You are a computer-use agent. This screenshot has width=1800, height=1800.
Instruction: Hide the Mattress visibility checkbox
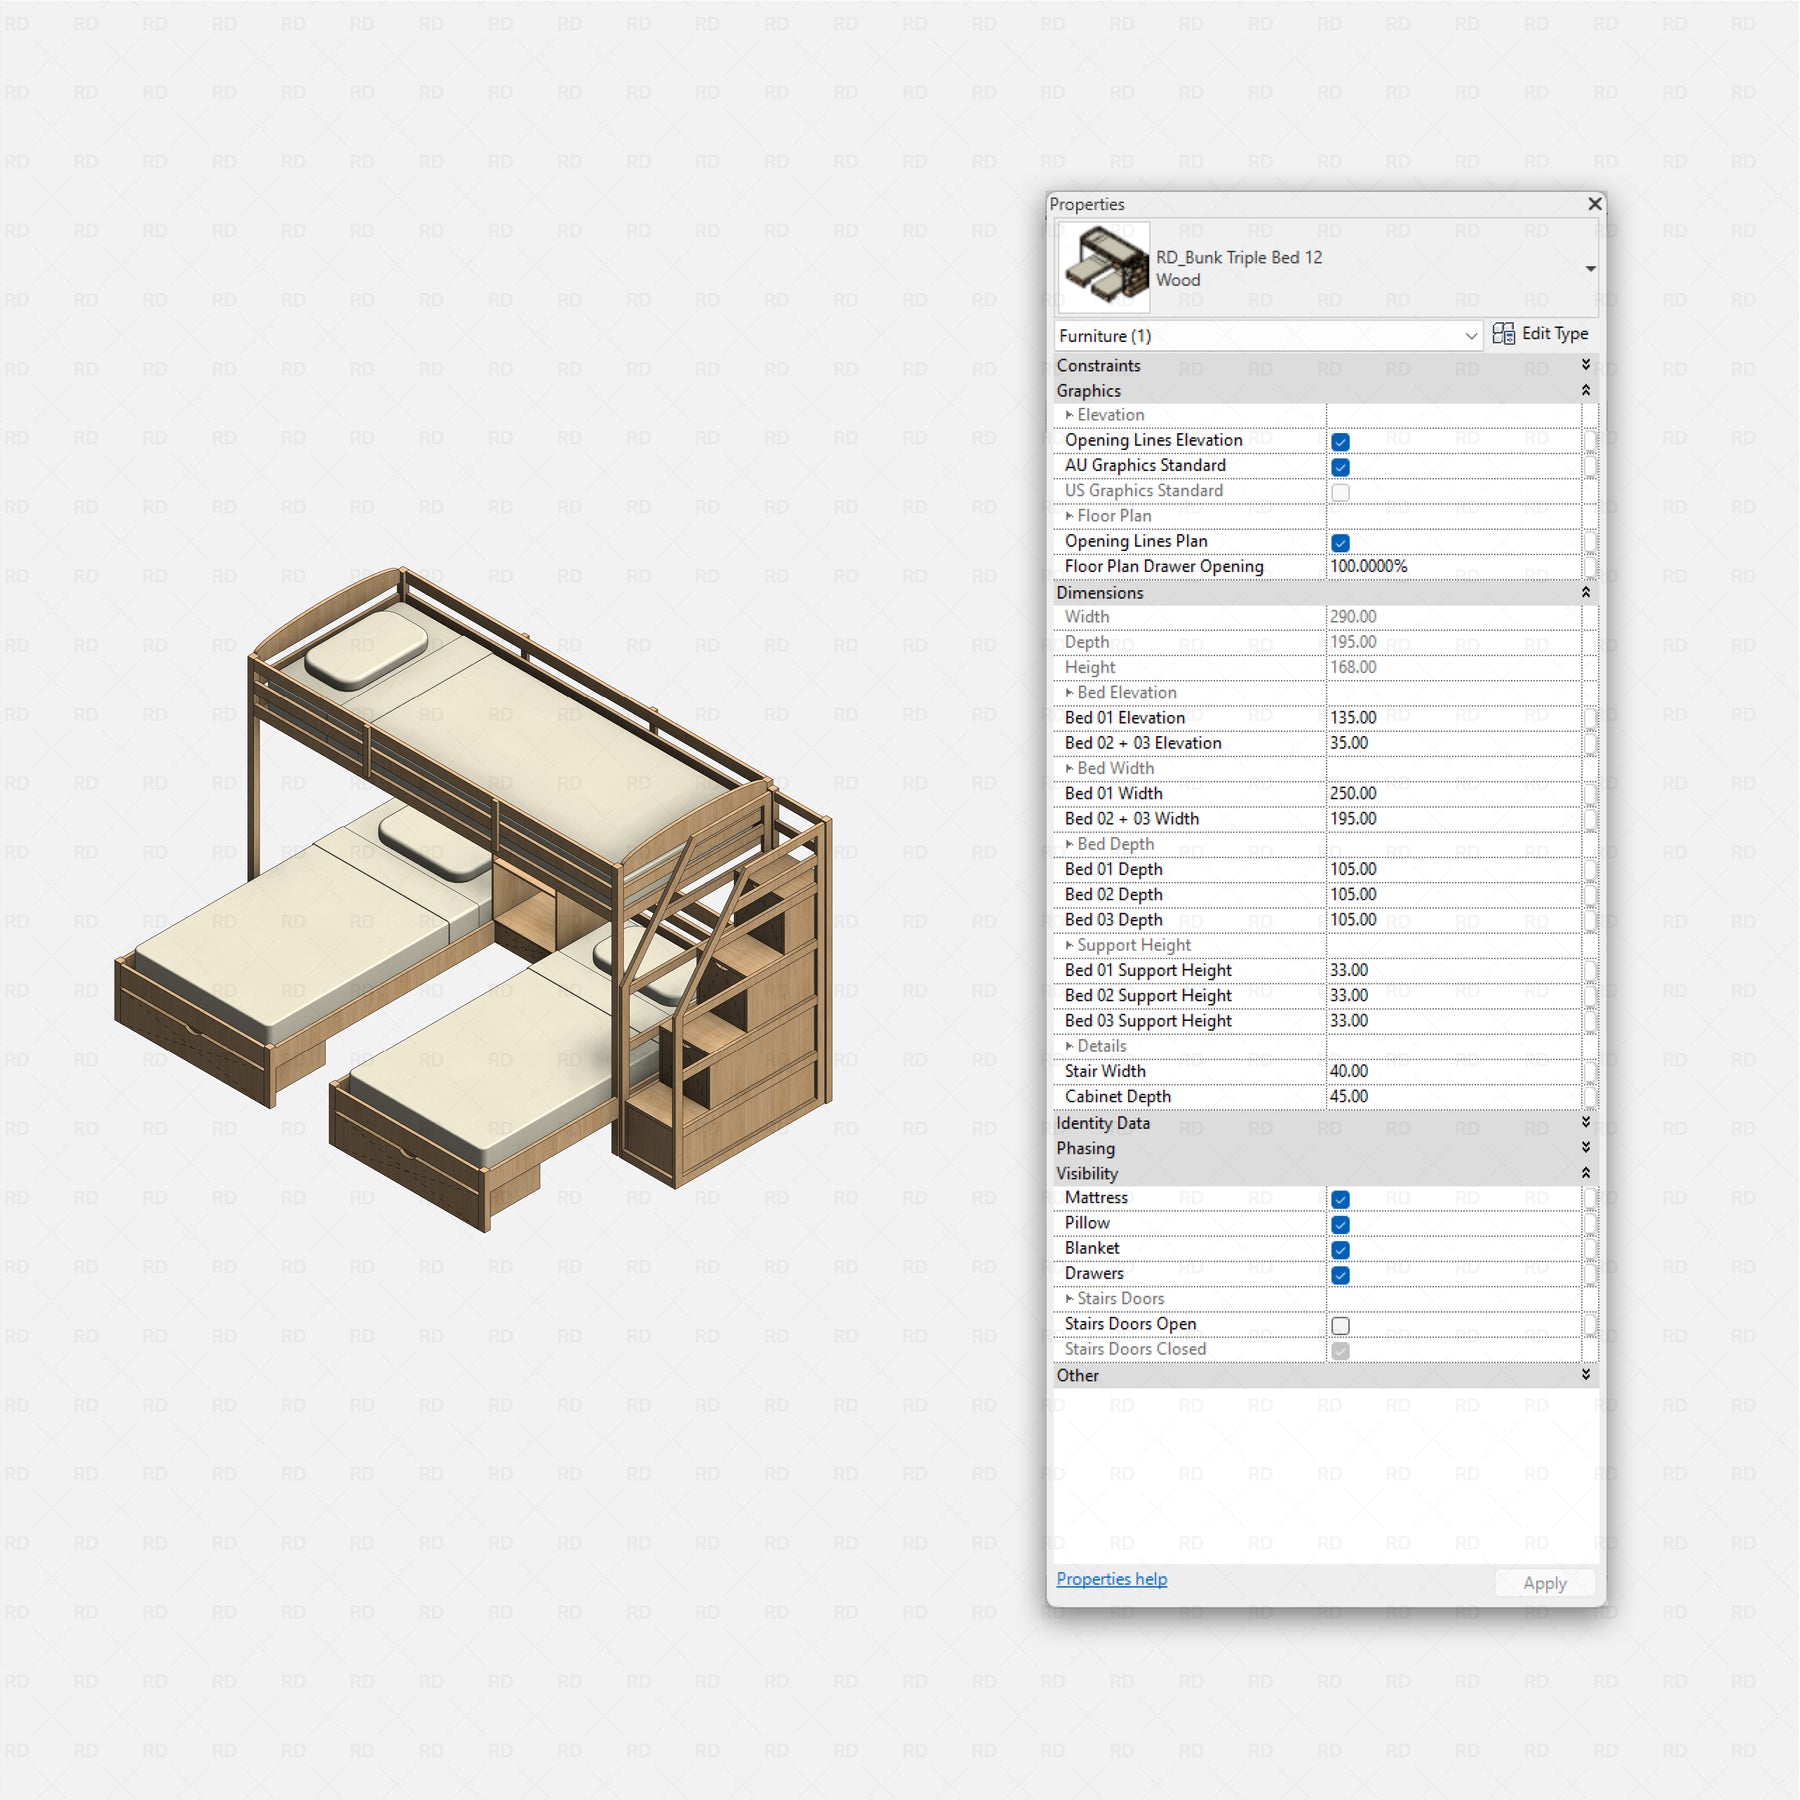click(1341, 1199)
